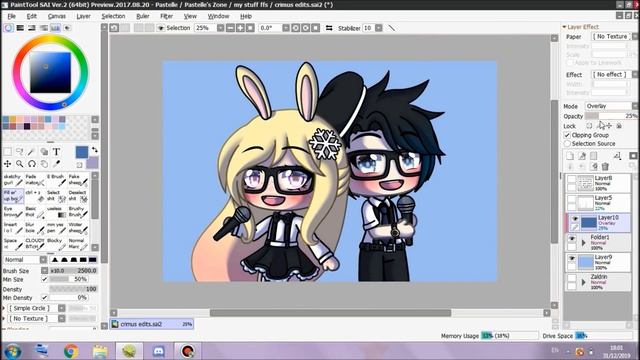Select the Shape tool next to Text
Viewport: 640px width, 360px height.
[x=44, y=152]
